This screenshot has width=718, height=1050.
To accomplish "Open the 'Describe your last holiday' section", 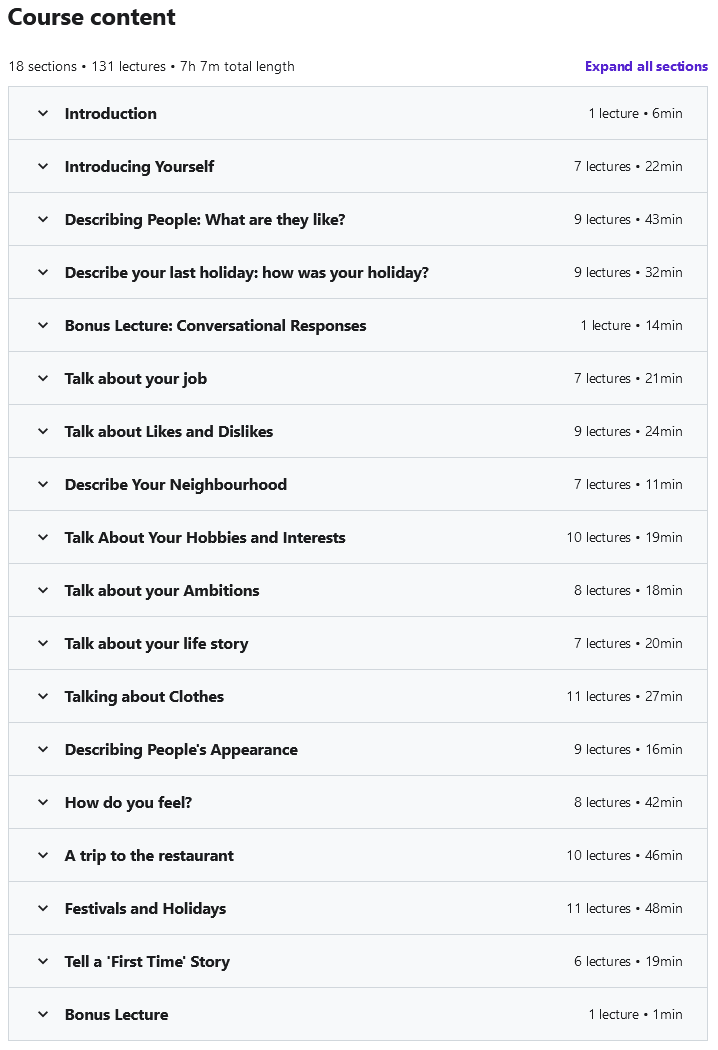I will (x=246, y=272).
